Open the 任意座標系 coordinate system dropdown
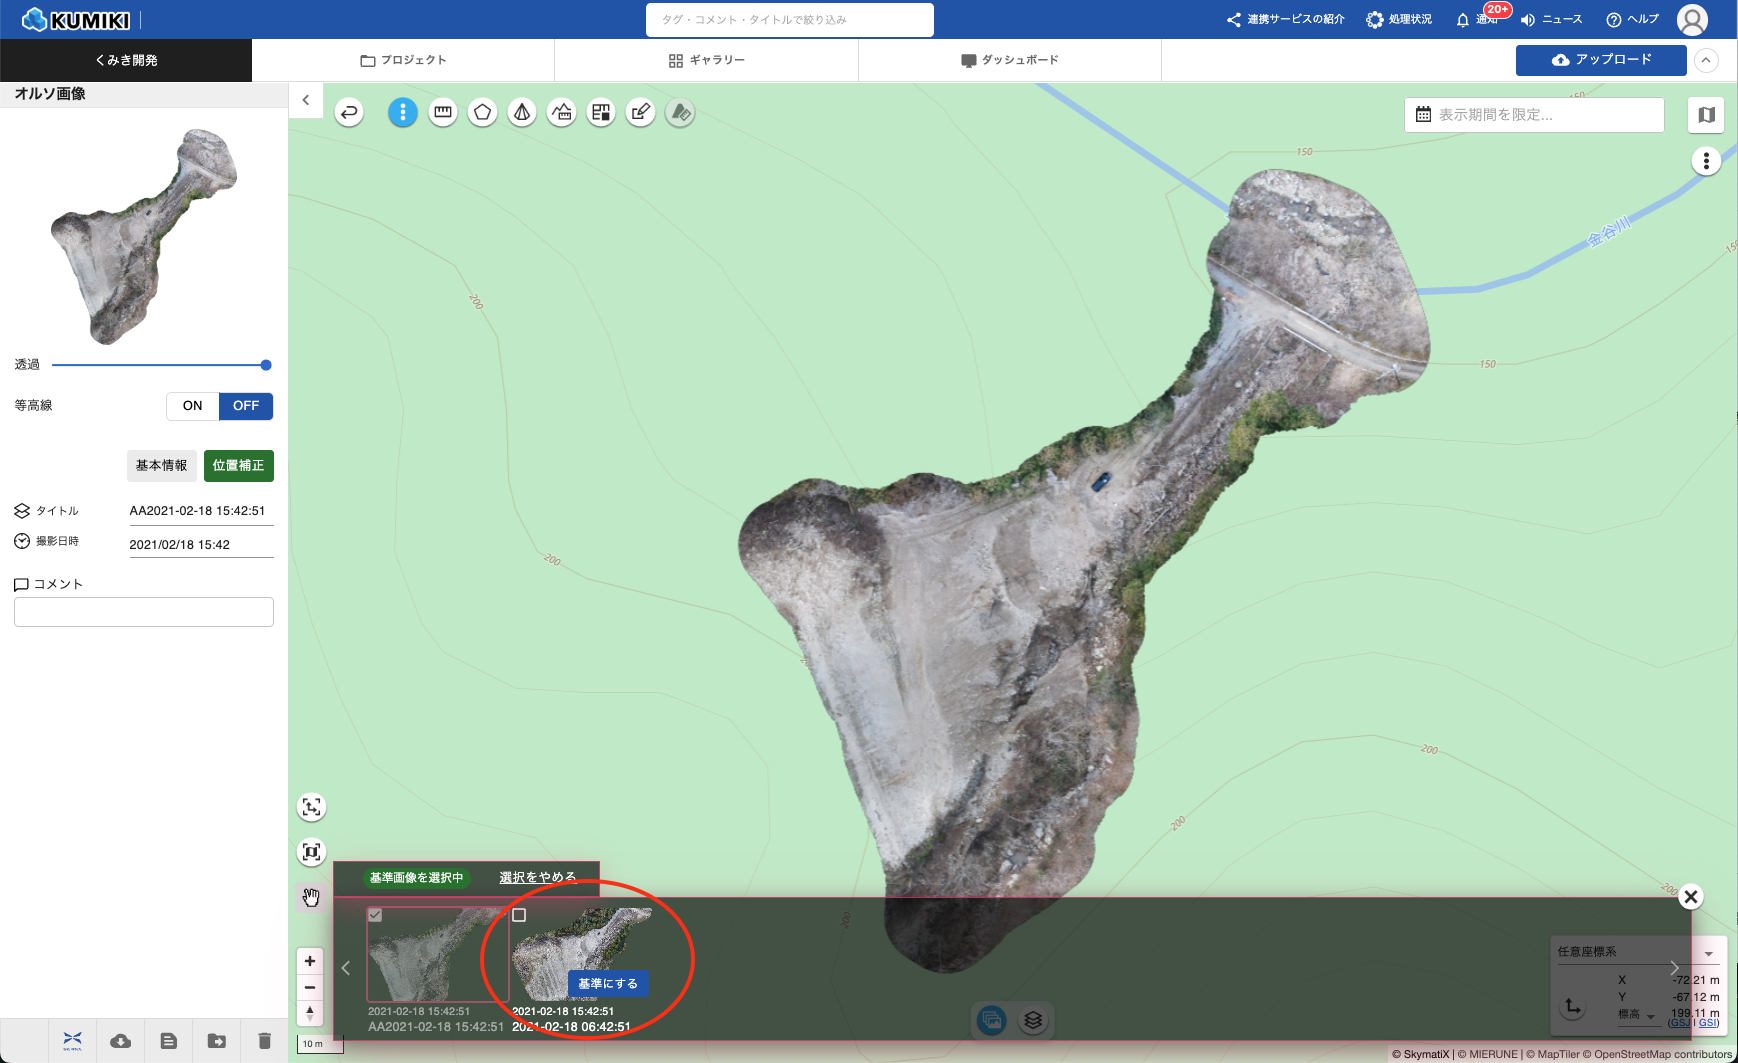The width and height of the screenshot is (1738, 1063). (1708, 953)
